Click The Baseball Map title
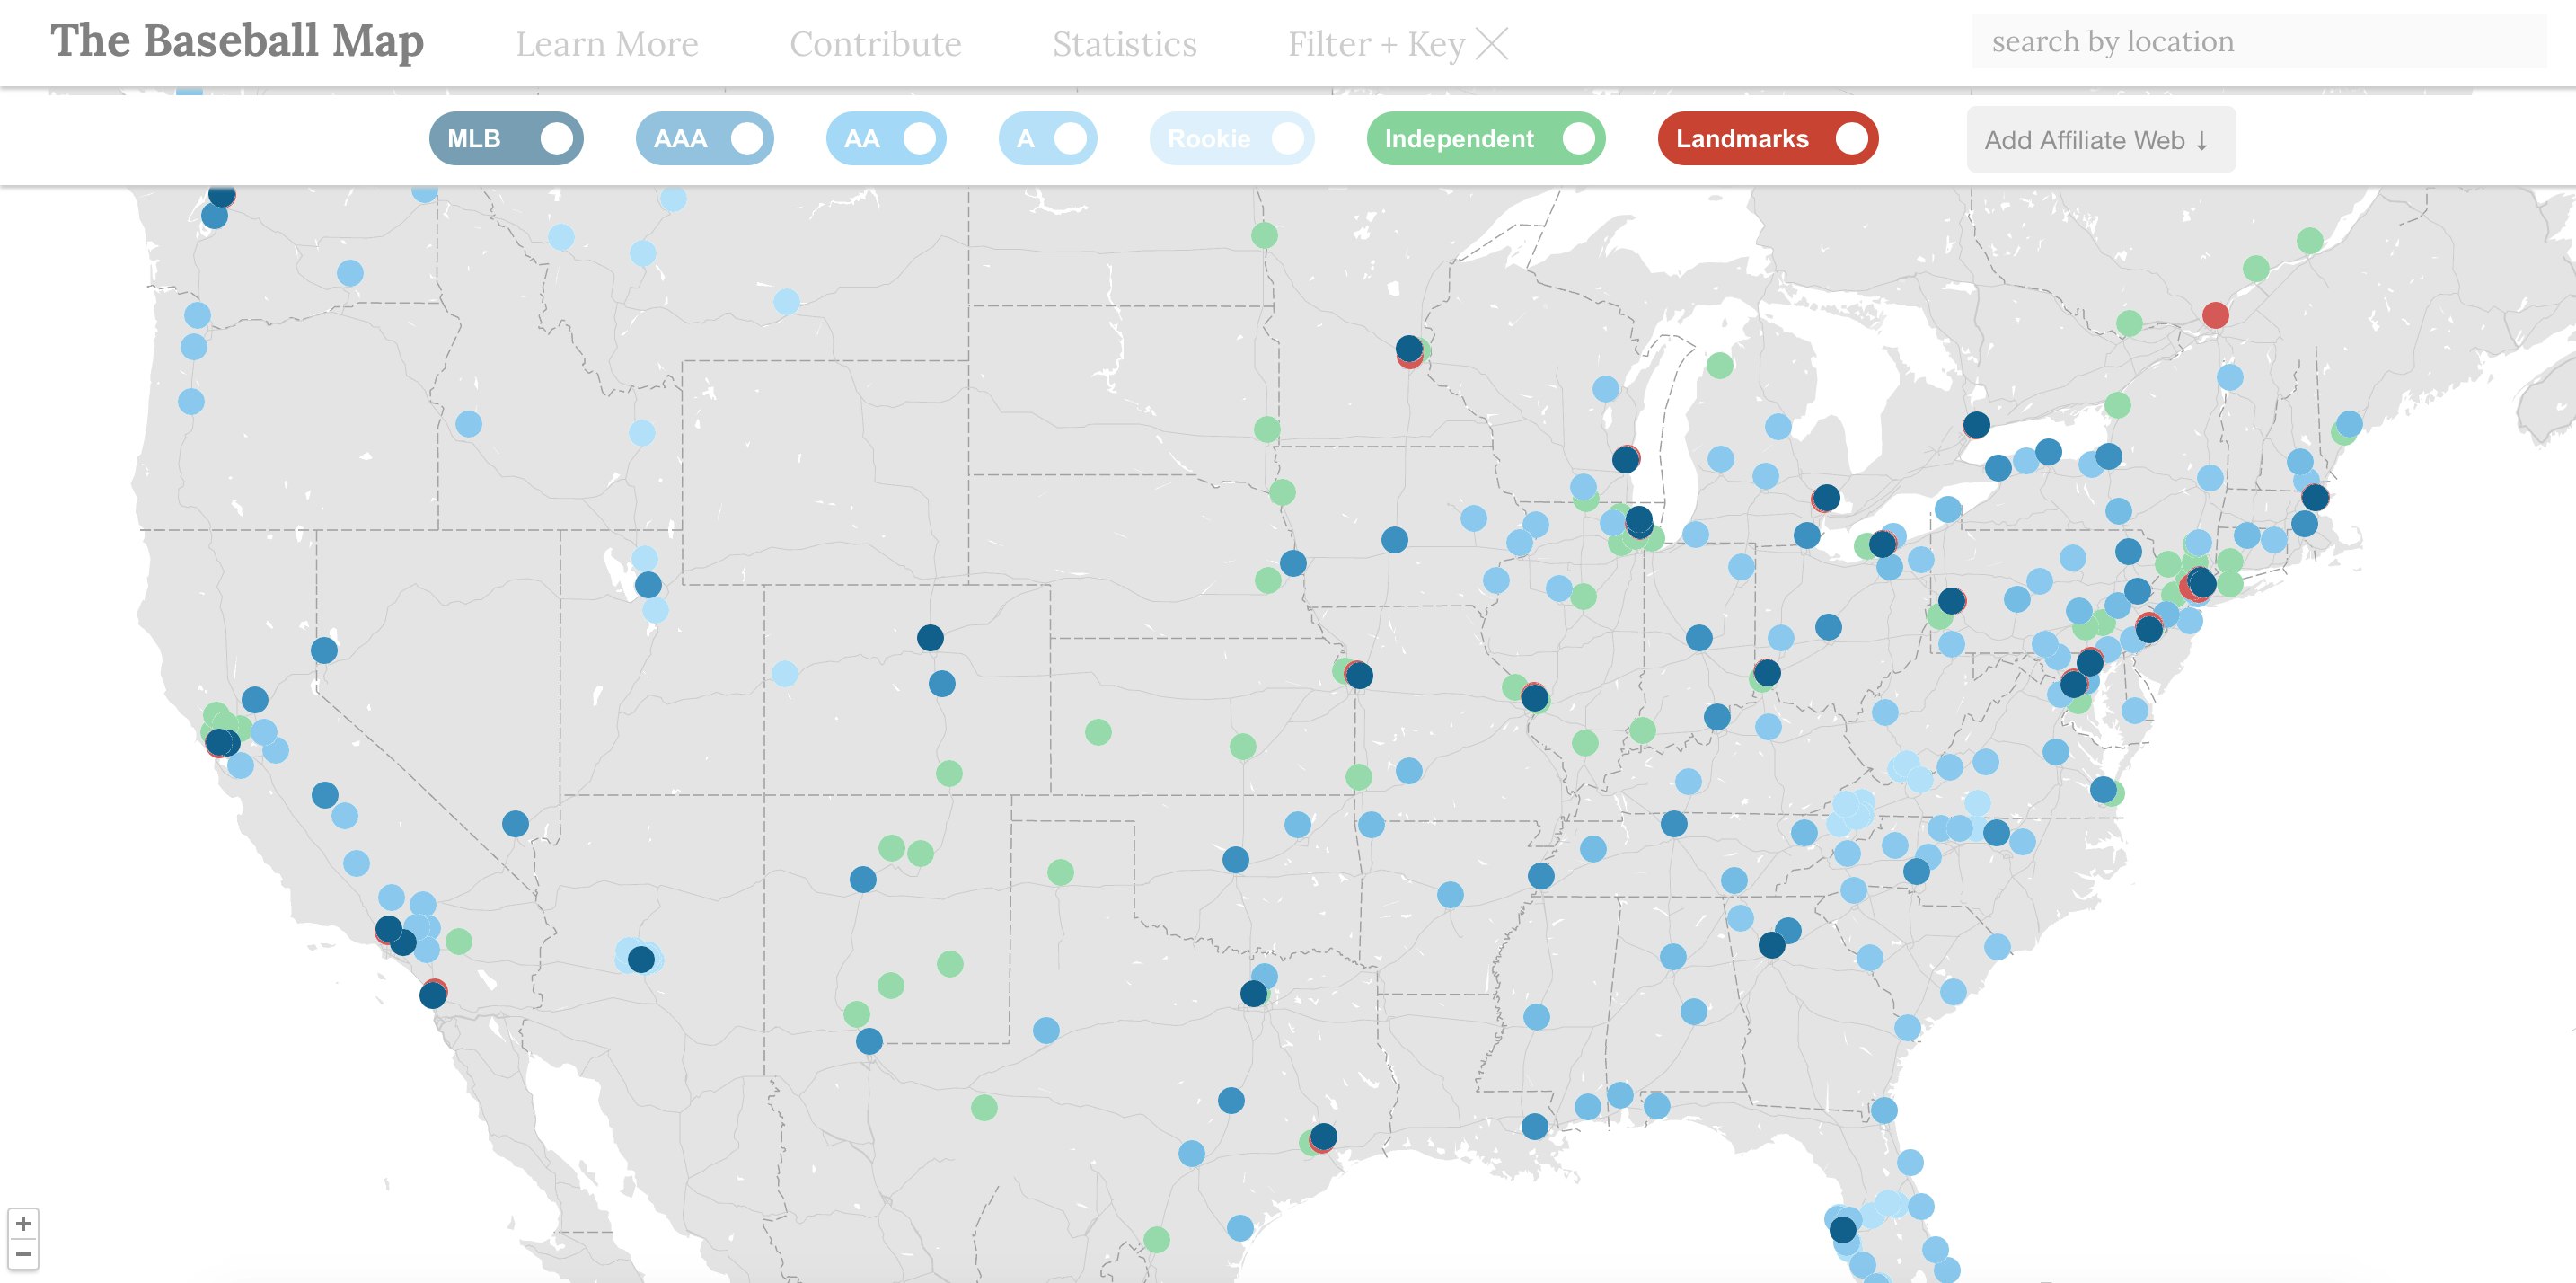This screenshot has width=2576, height=1283. click(x=238, y=42)
